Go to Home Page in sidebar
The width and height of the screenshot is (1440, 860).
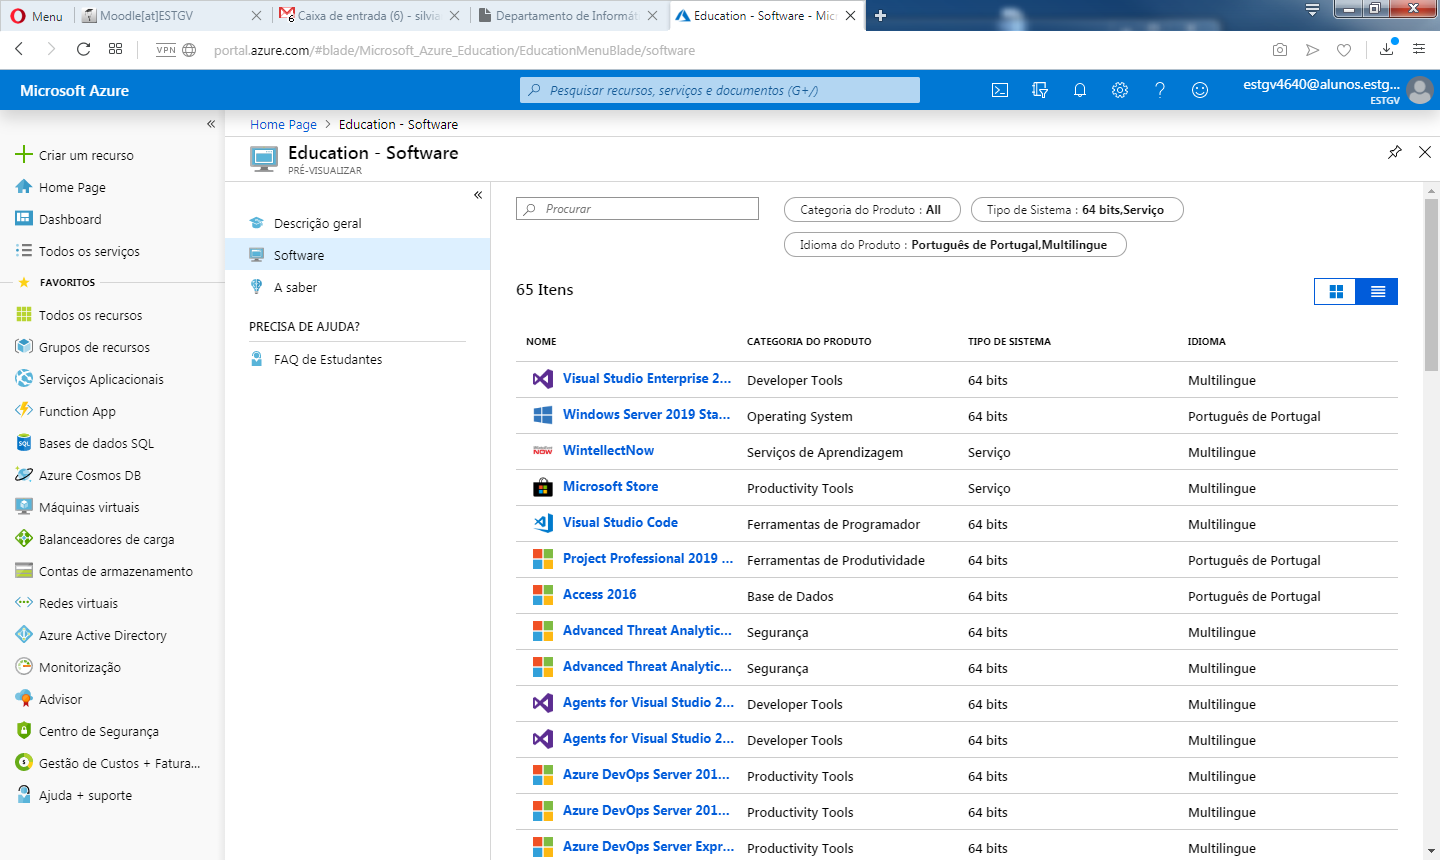coord(72,187)
